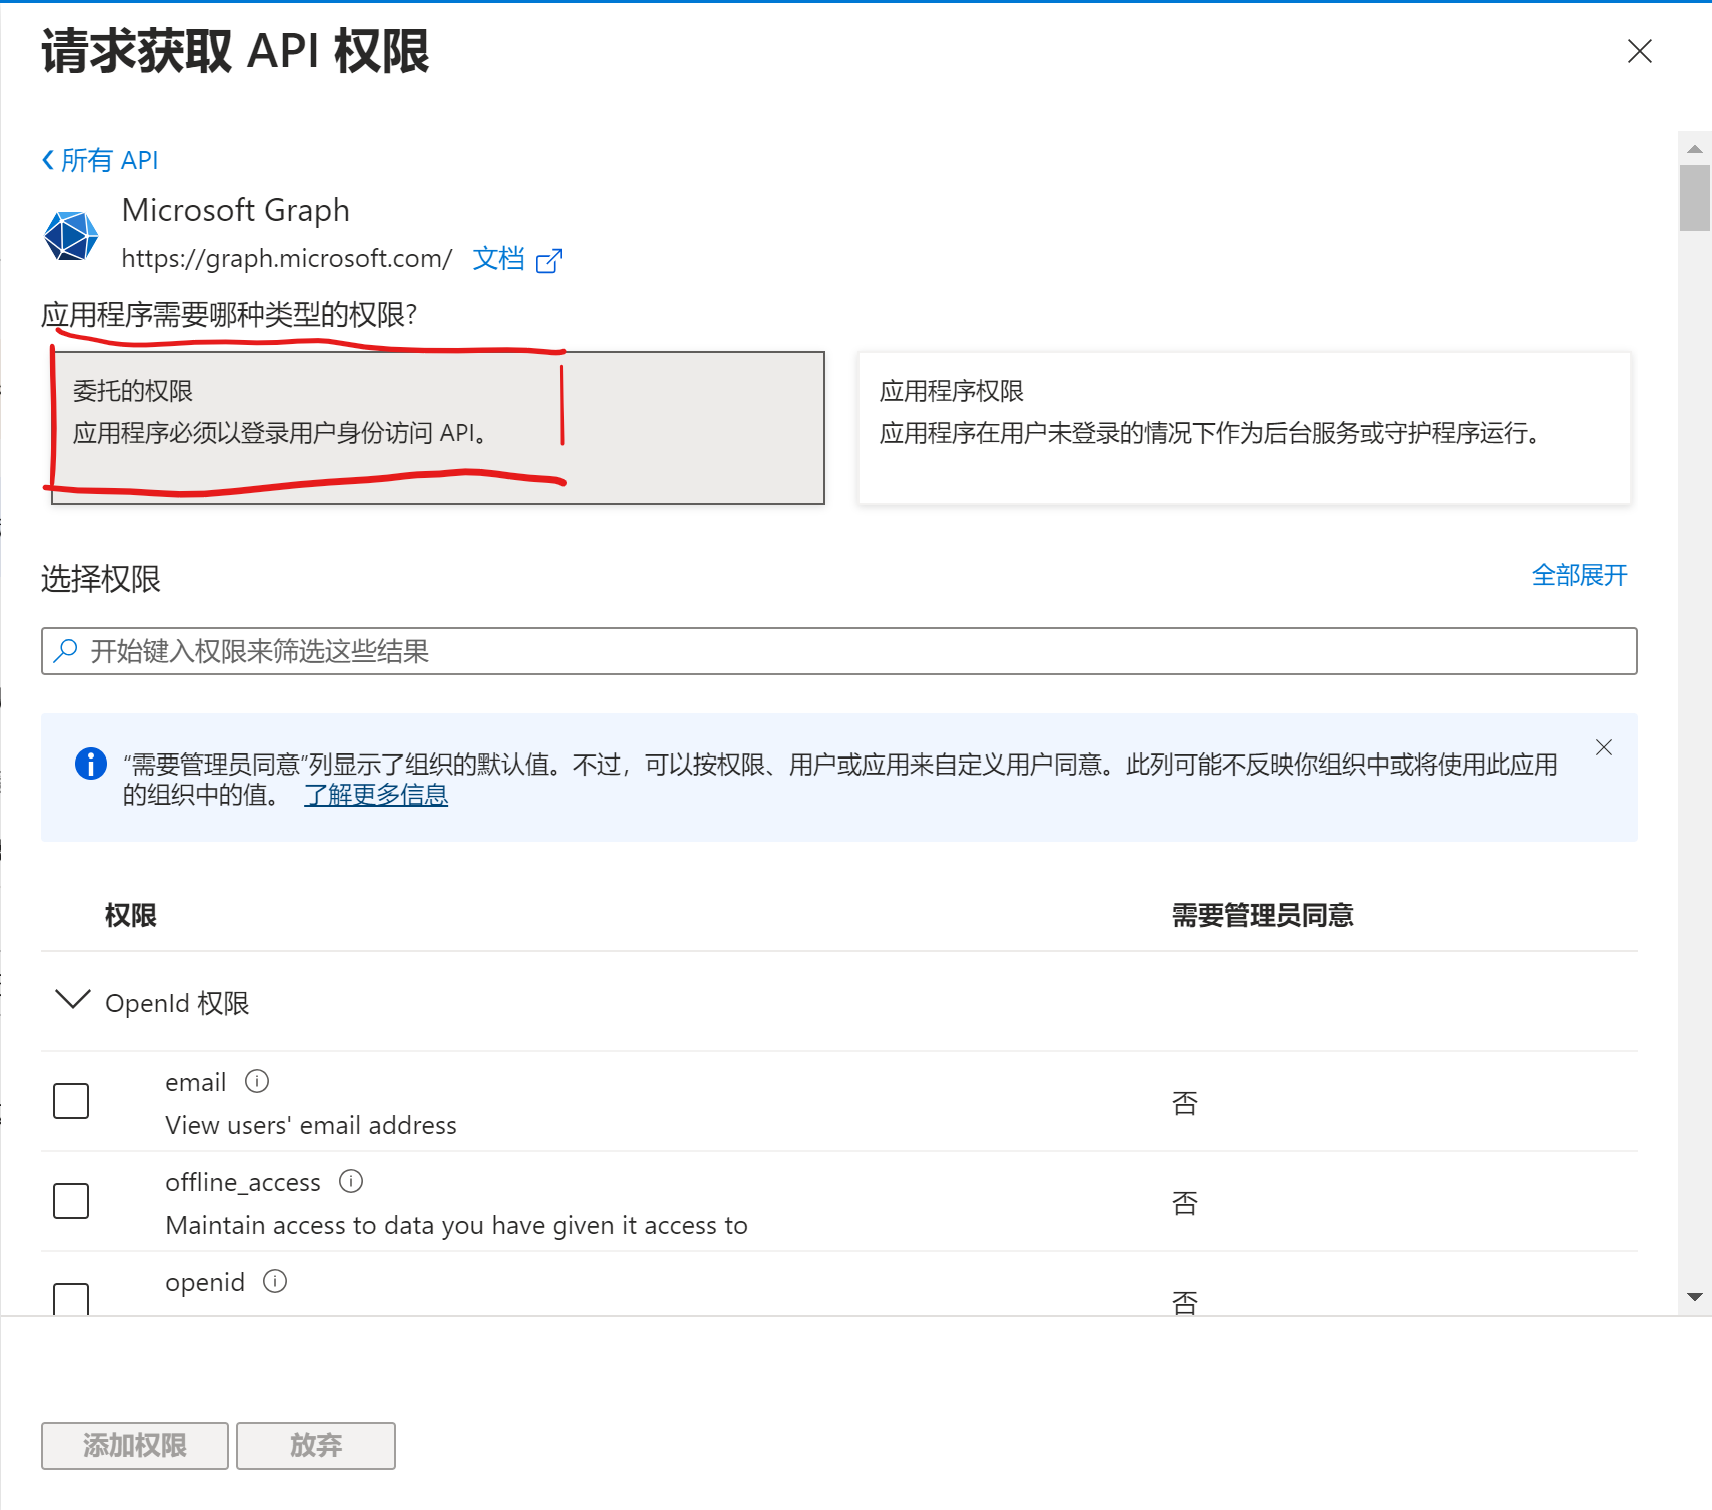Screen dimensions: 1712x1510
Task: Click the magnifier icon in search box
Action: pyautogui.click(x=66, y=651)
